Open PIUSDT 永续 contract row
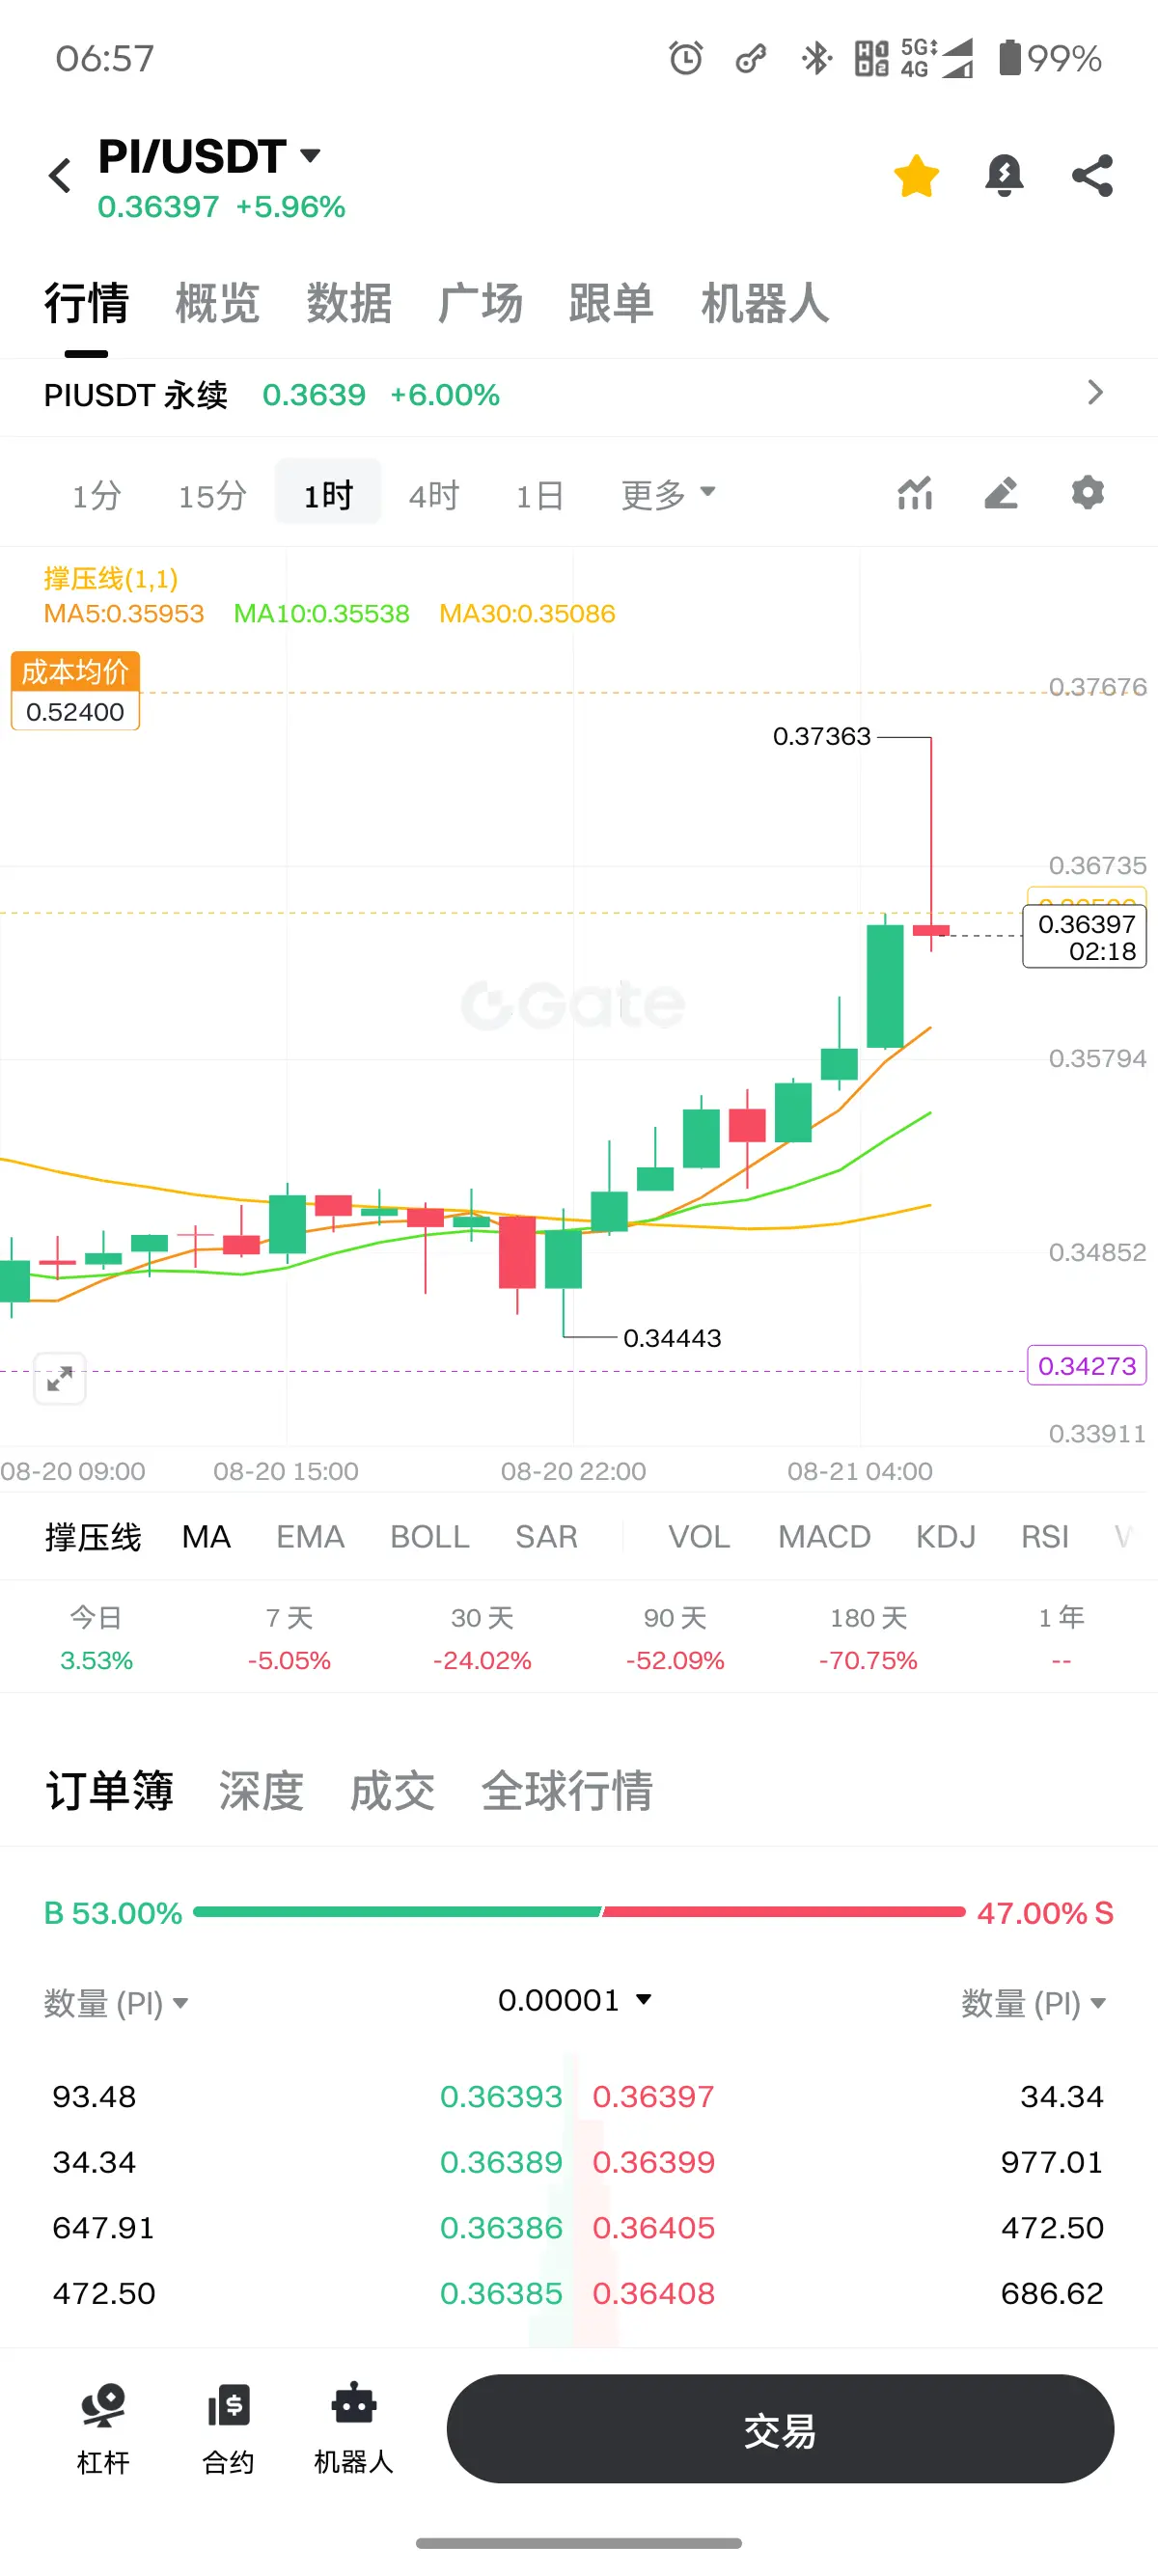Viewport: 1158px width, 2576px height. pos(579,395)
